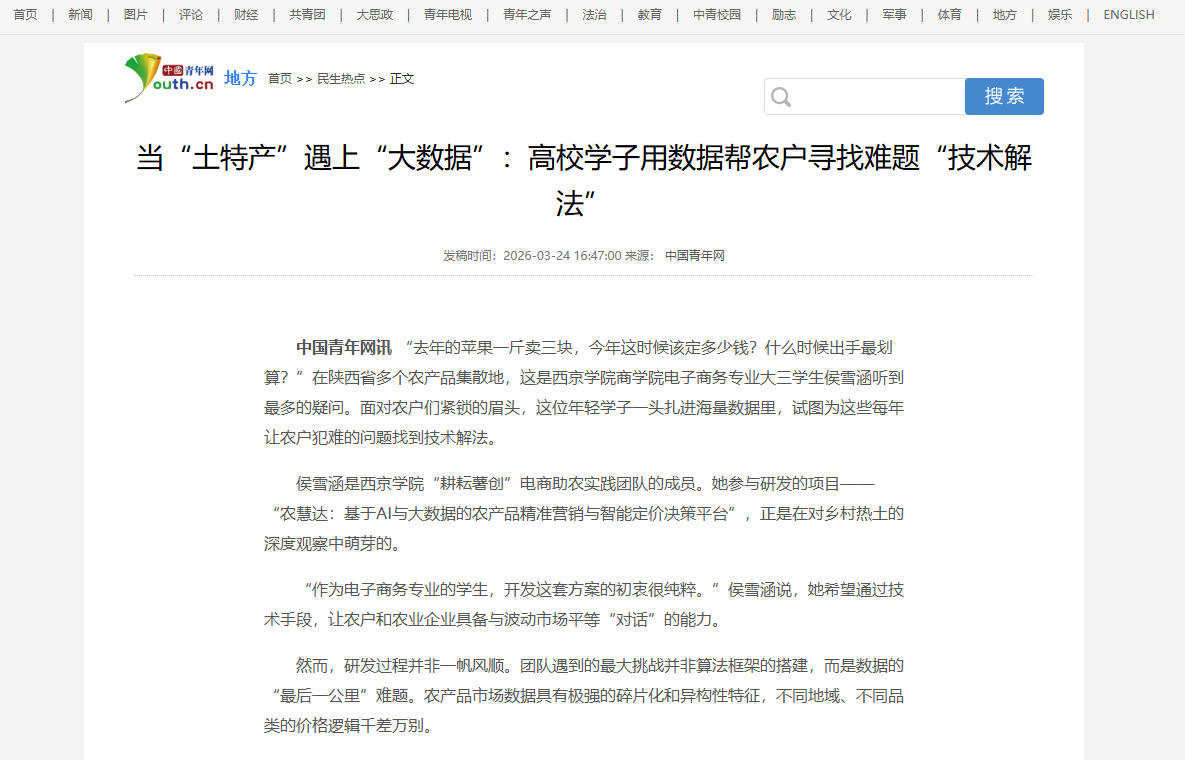Screen dimensions: 1185x760
Task: Open 共青团 in the top menu
Action: pos(307,15)
